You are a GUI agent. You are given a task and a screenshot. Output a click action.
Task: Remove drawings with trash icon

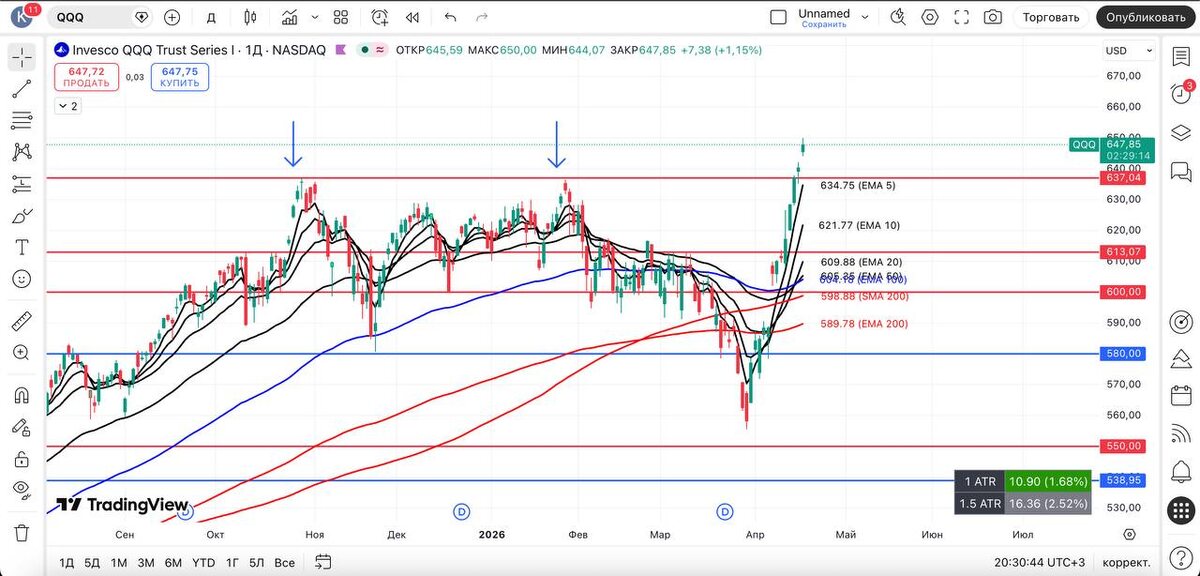(x=21, y=531)
